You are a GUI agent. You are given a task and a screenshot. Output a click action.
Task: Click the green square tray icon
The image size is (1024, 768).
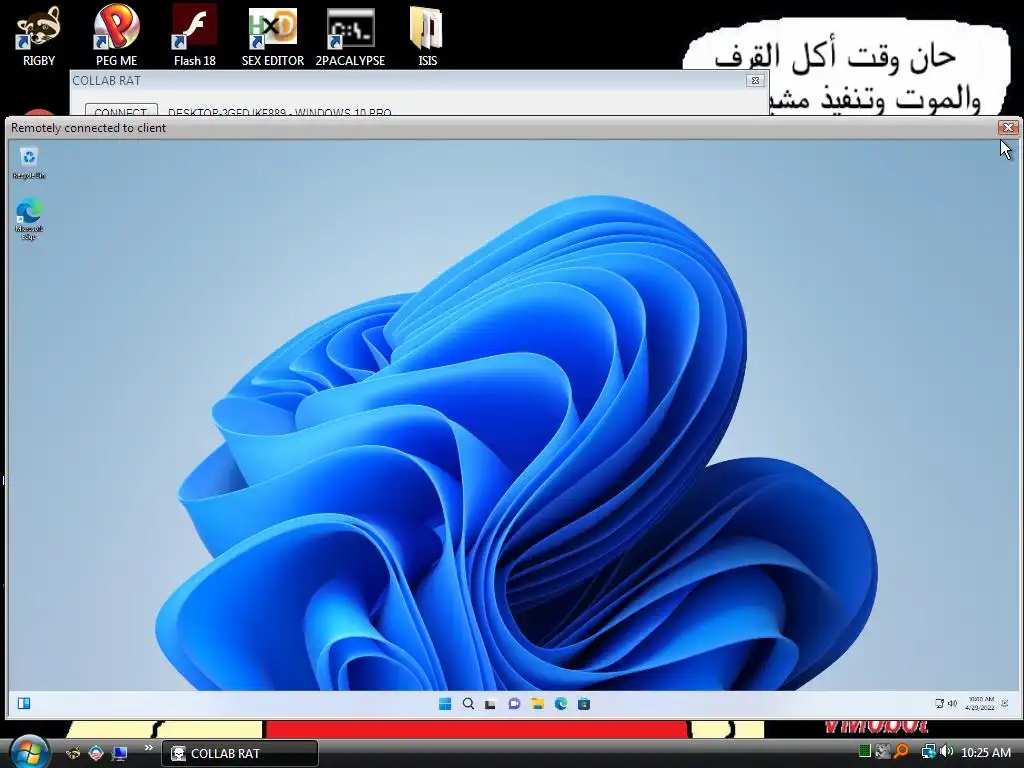click(x=865, y=752)
